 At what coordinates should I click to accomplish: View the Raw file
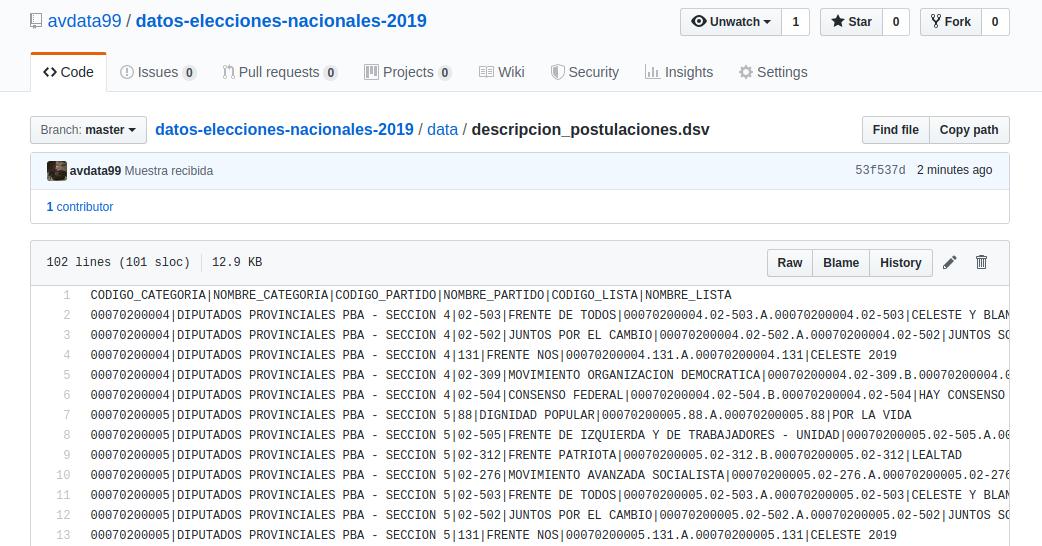click(790, 263)
